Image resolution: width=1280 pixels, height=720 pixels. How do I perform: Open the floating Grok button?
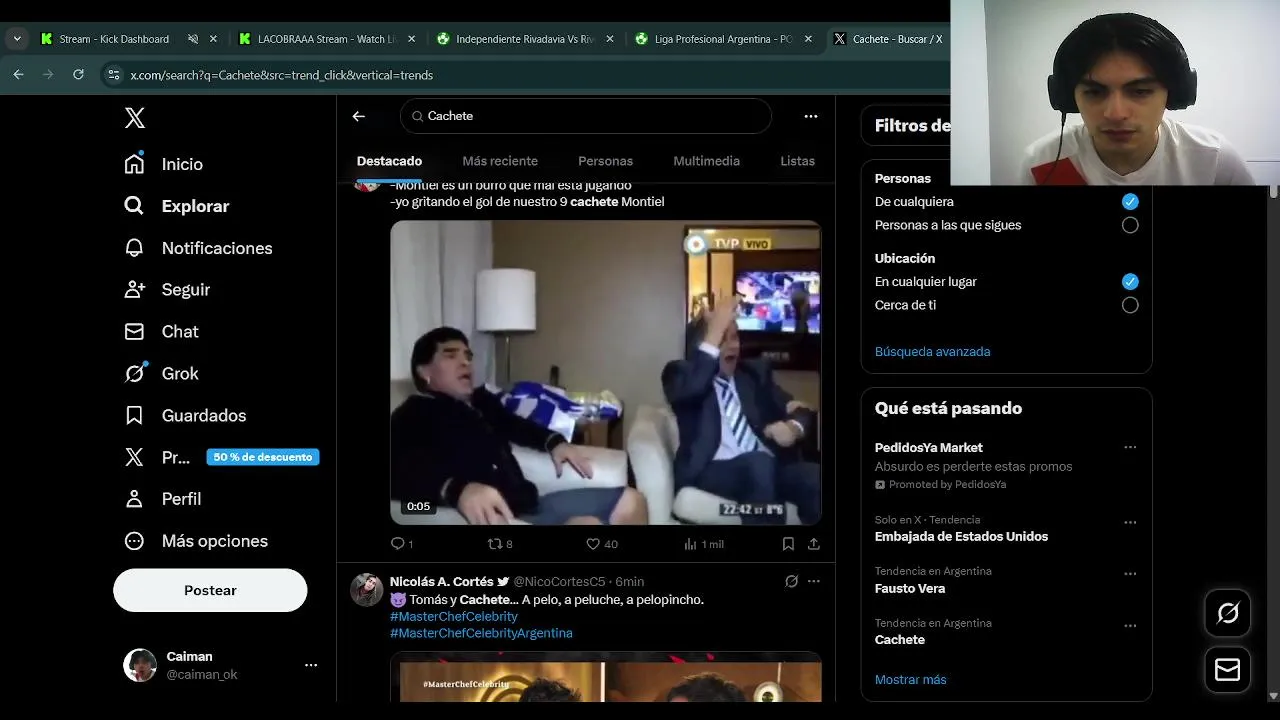(1228, 613)
